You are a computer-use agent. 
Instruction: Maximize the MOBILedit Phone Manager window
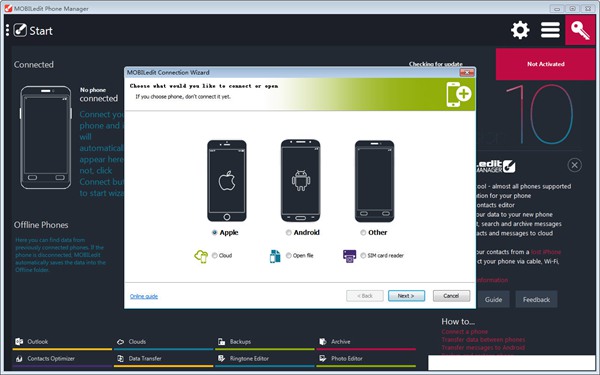coord(572,8)
